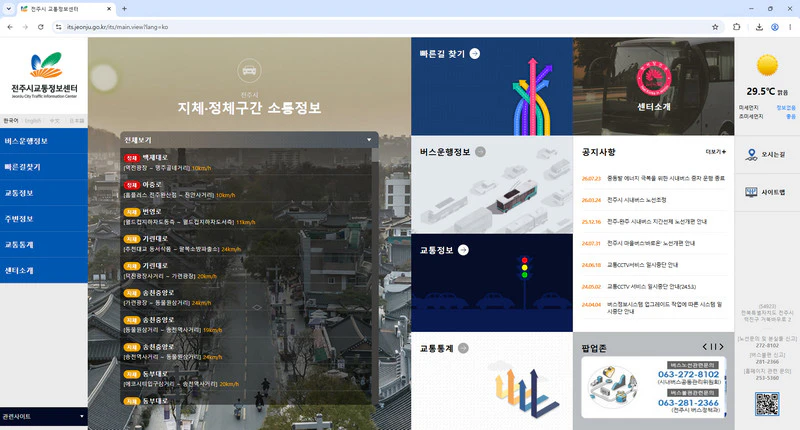Click the 오시는길 map pin icon
Viewport: 800px width, 430px height.
(751, 155)
